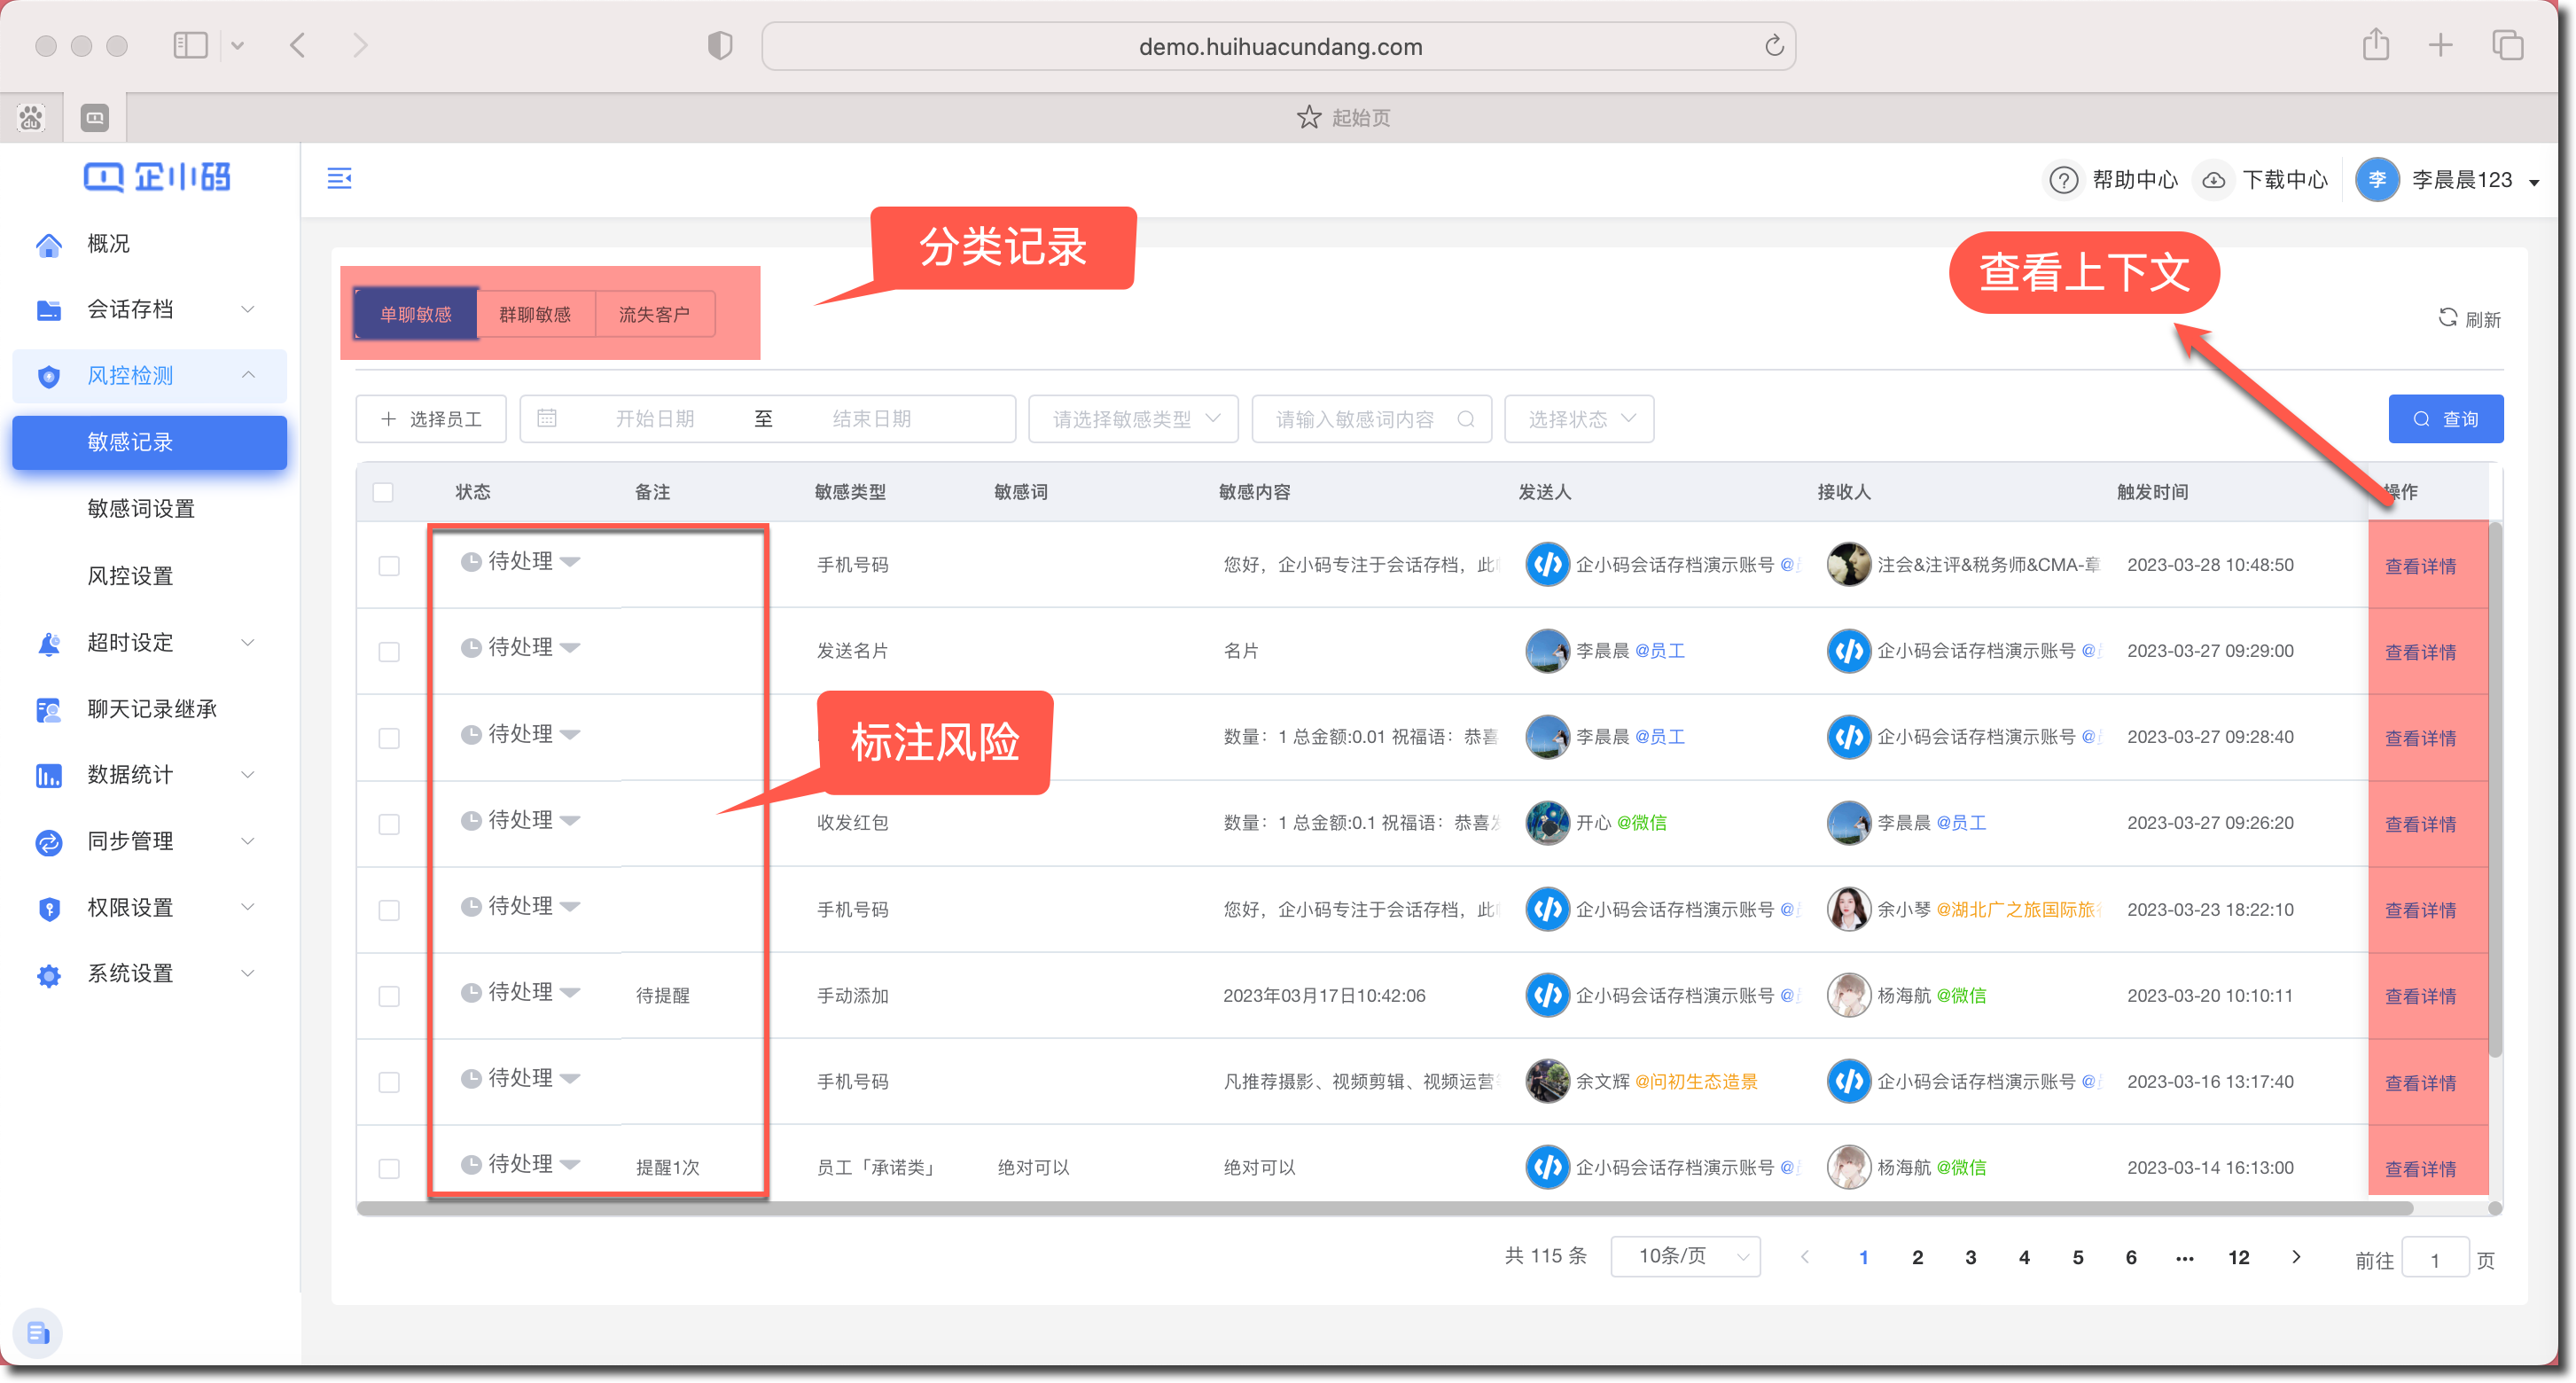Open the 帮助中心 help icon
The height and width of the screenshot is (1383, 2576).
pos(2063,180)
